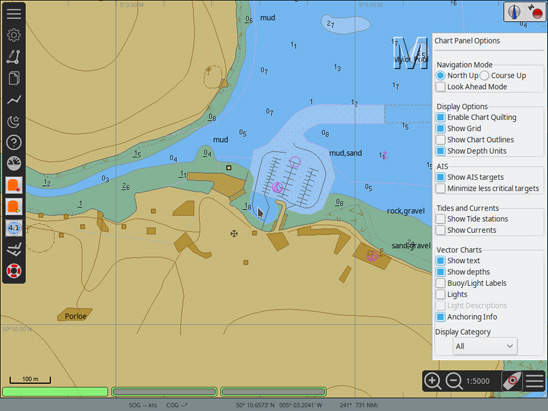Click the 1:5000 chart scale readout
This screenshot has height=411, width=548.
pos(477,381)
